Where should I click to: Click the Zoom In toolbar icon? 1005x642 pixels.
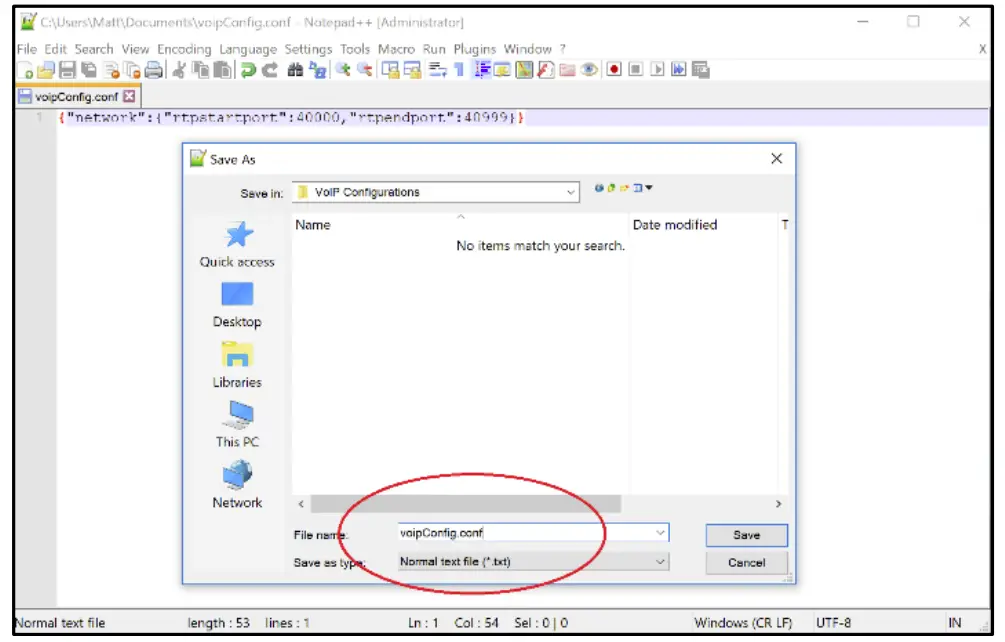(343, 70)
